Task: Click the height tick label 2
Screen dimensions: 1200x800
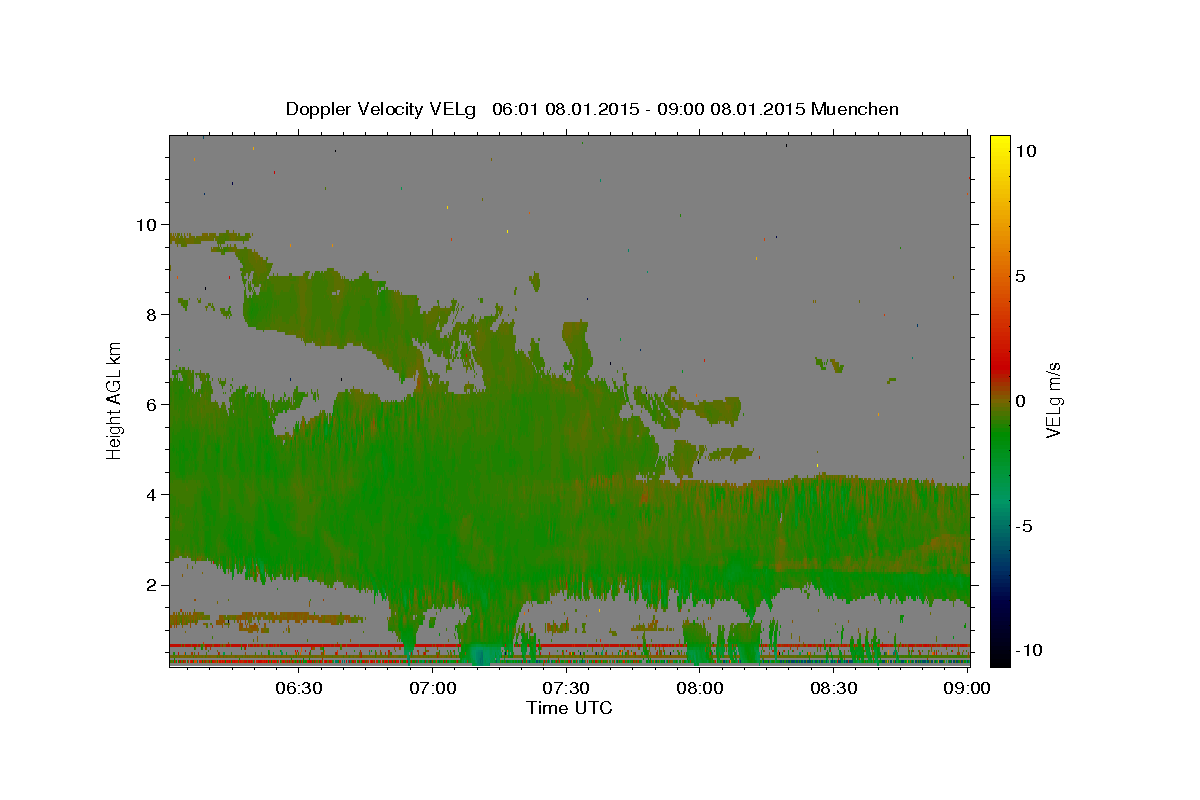Action: [x=151, y=584]
